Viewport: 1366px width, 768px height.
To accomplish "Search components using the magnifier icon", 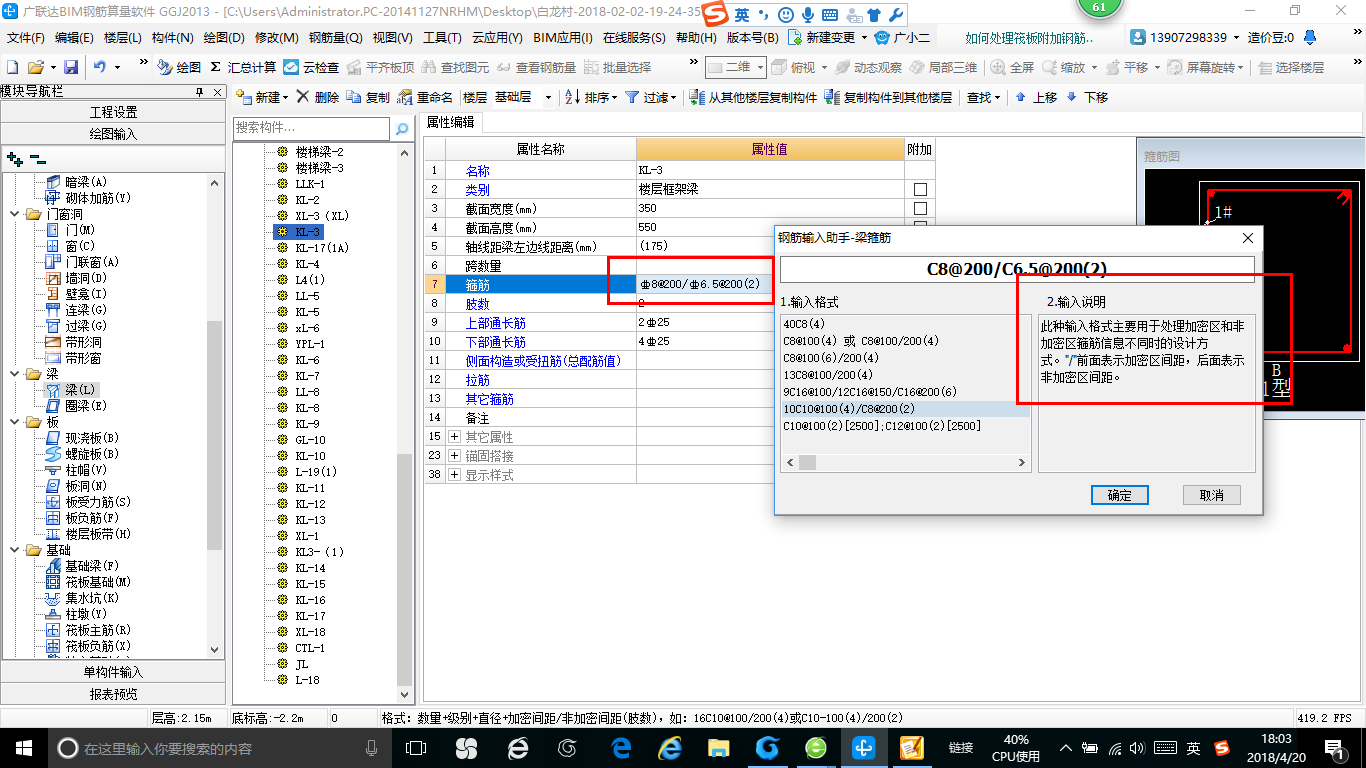I will pos(401,129).
